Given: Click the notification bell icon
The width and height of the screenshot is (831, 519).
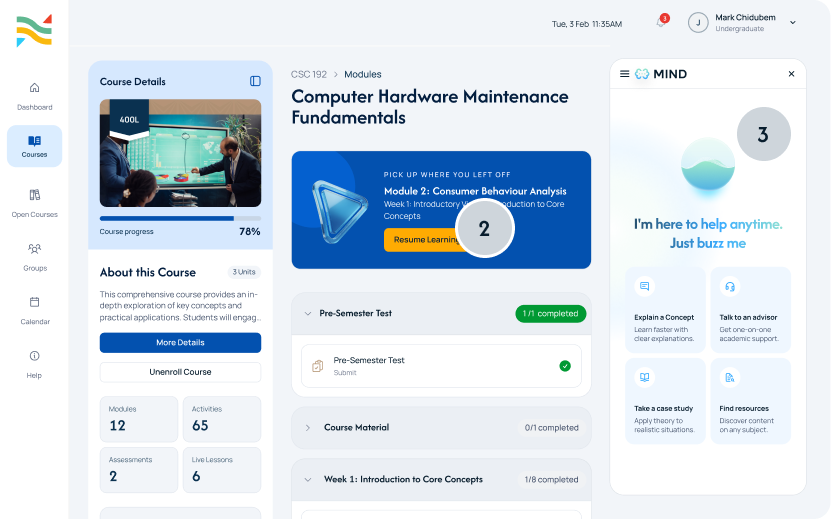Looking at the screenshot, I should coord(661,22).
